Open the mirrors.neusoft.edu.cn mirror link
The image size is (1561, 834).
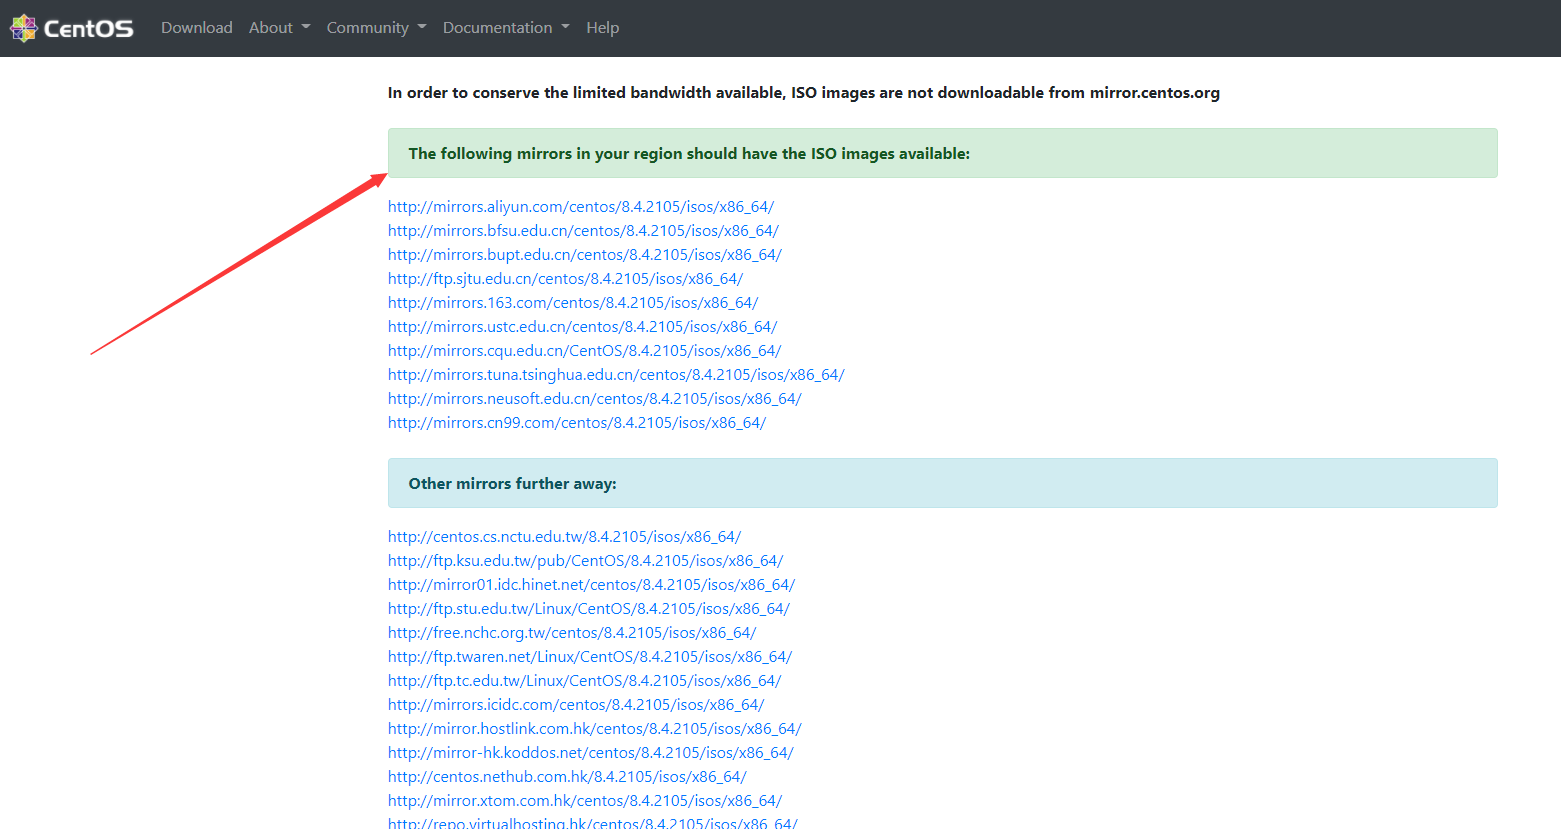[x=595, y=399]
